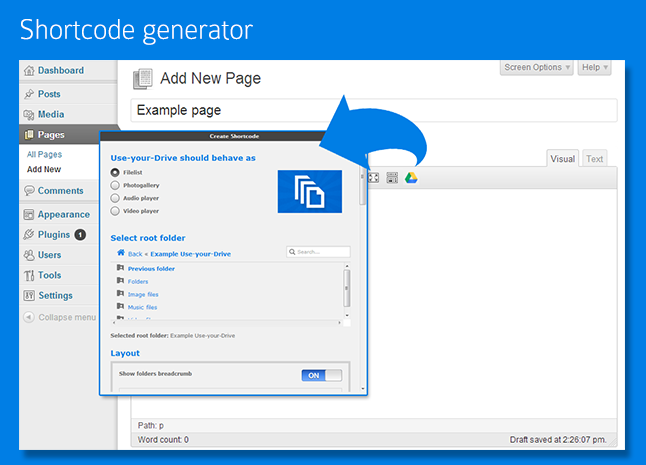The height and width of the screenshot is (465, 646).
Task: Click the All Pages submenu link
Action: [44, 154]
